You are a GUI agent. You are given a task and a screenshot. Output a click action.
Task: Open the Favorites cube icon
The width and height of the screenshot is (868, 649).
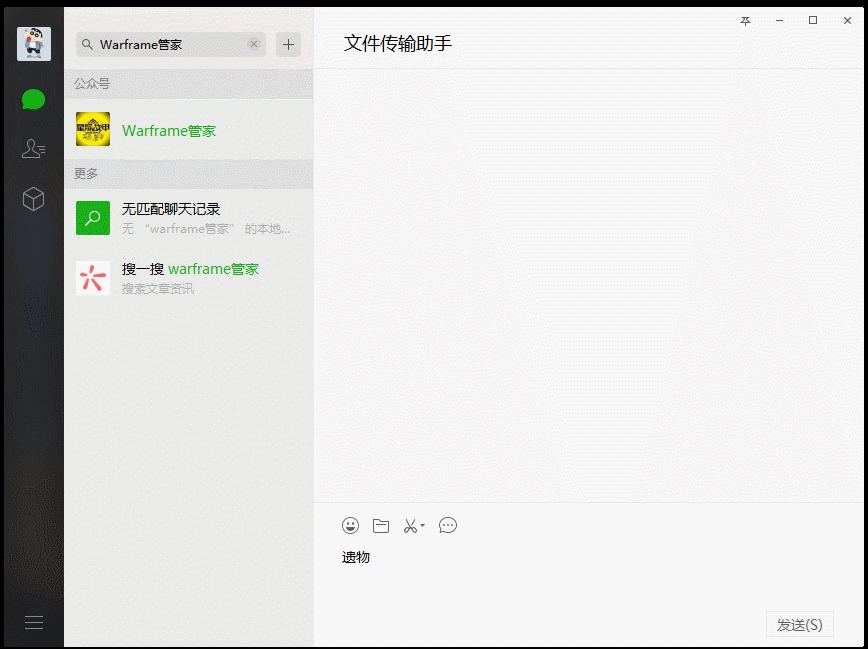[x=33, y=199]
